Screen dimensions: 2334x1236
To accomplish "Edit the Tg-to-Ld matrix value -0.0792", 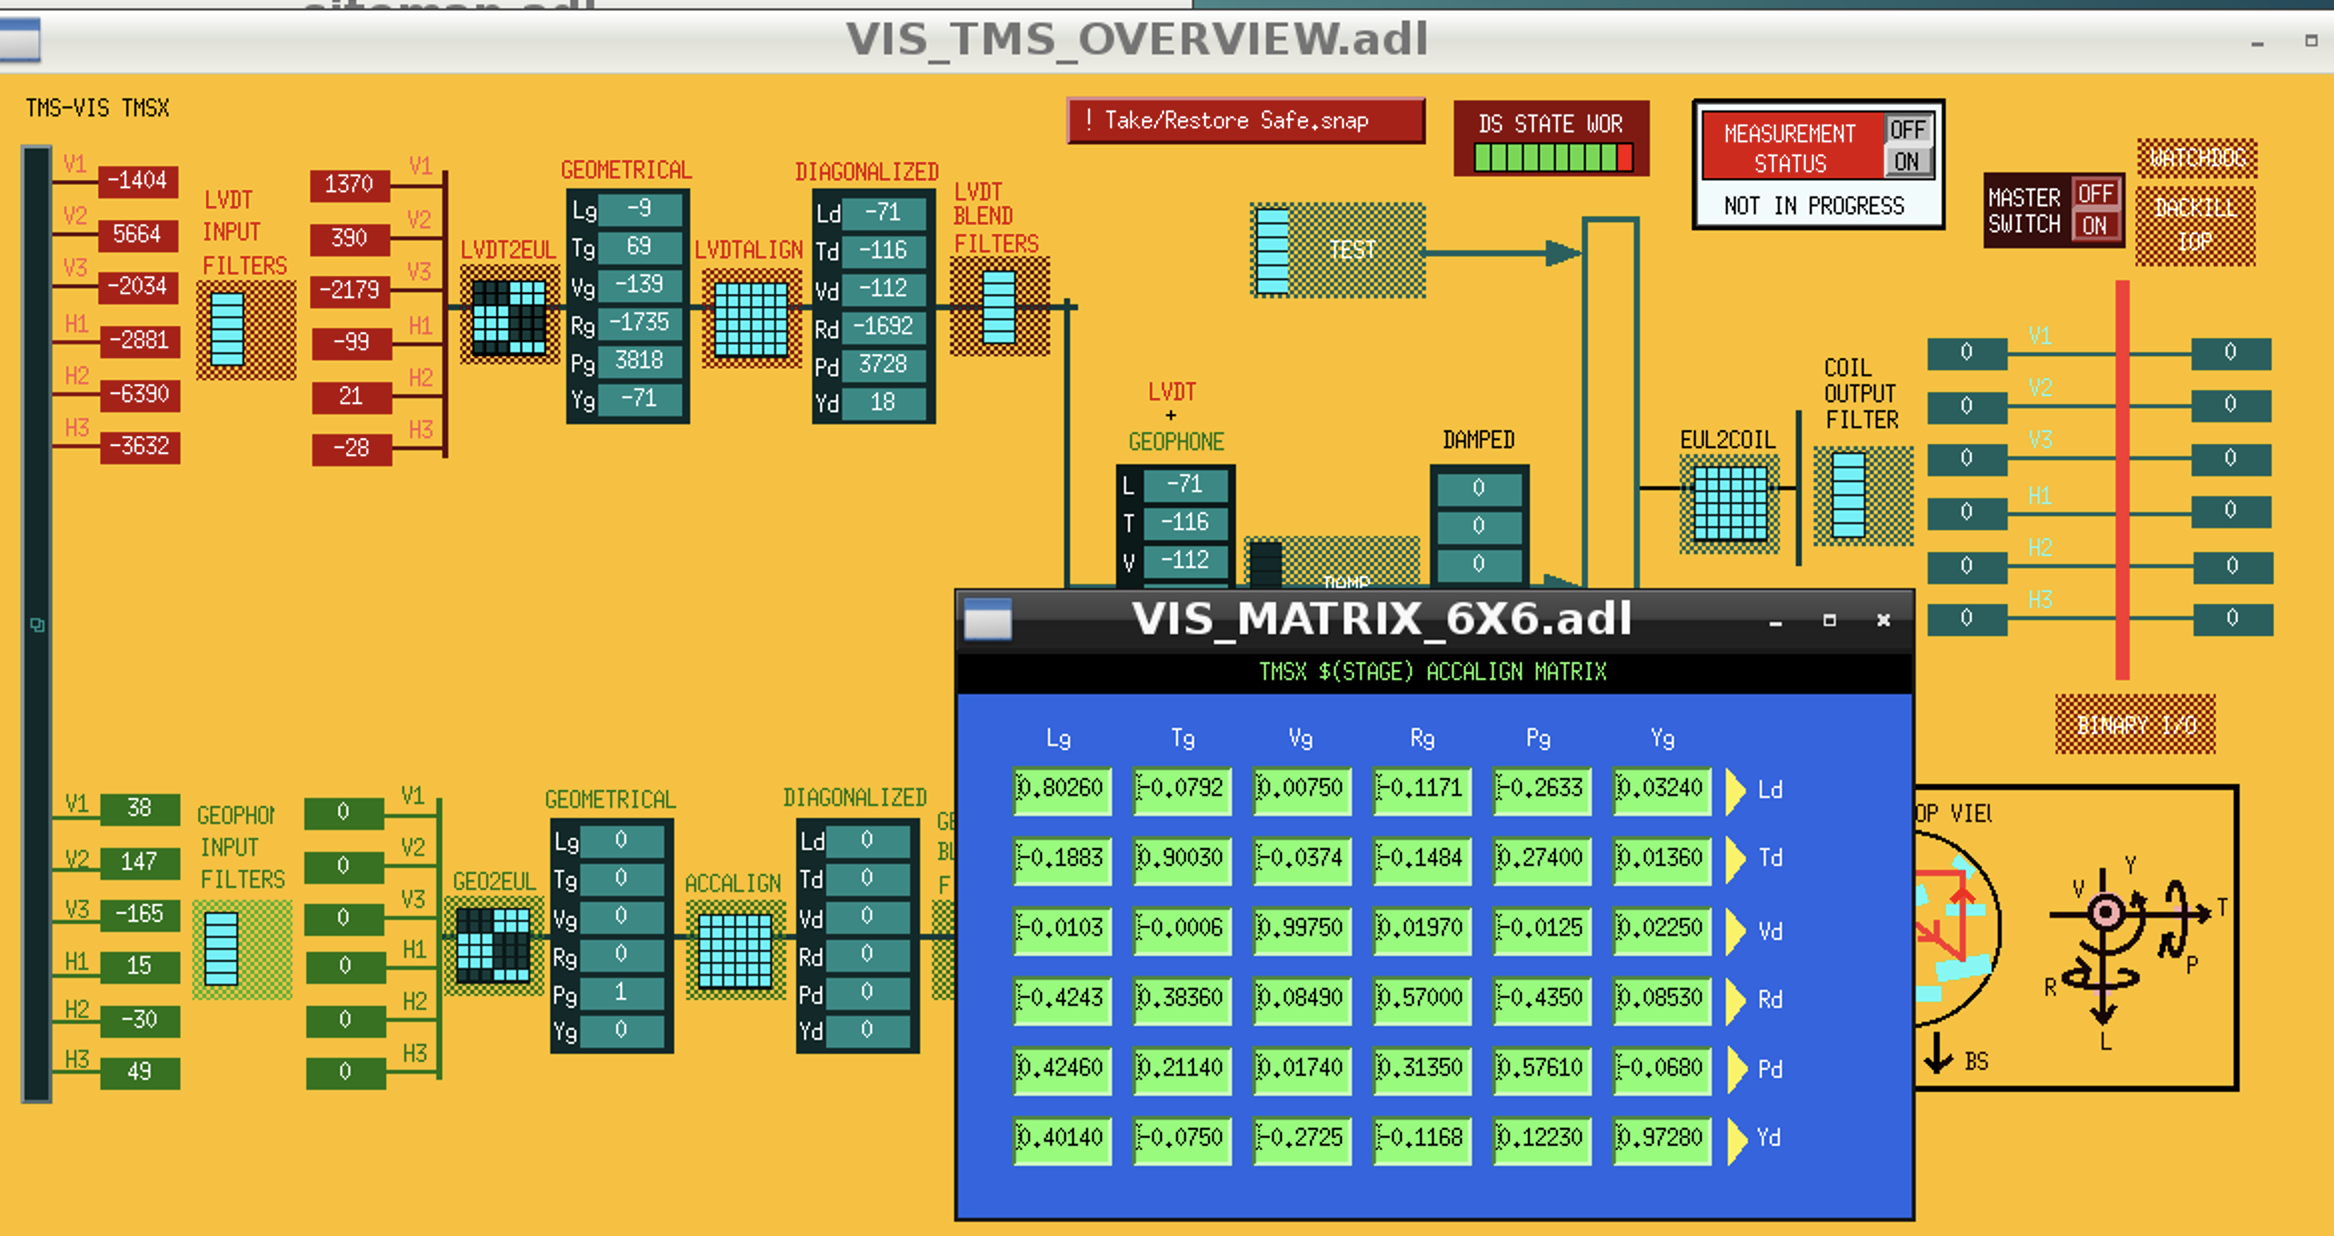I will click(1181, 790).
